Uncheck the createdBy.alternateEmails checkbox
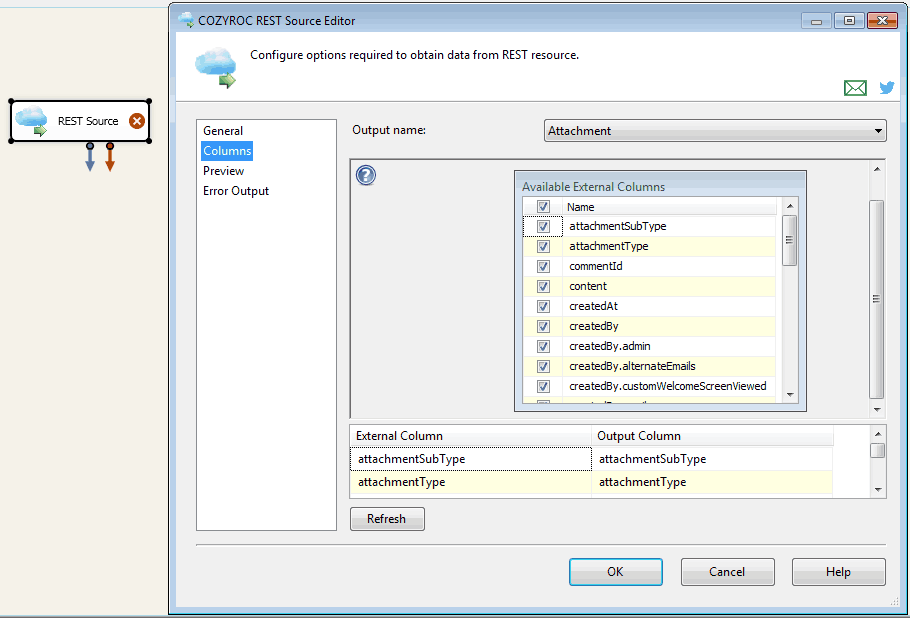Image resolution: width=910 pixels, height=618 pixels. coord(543,366)
